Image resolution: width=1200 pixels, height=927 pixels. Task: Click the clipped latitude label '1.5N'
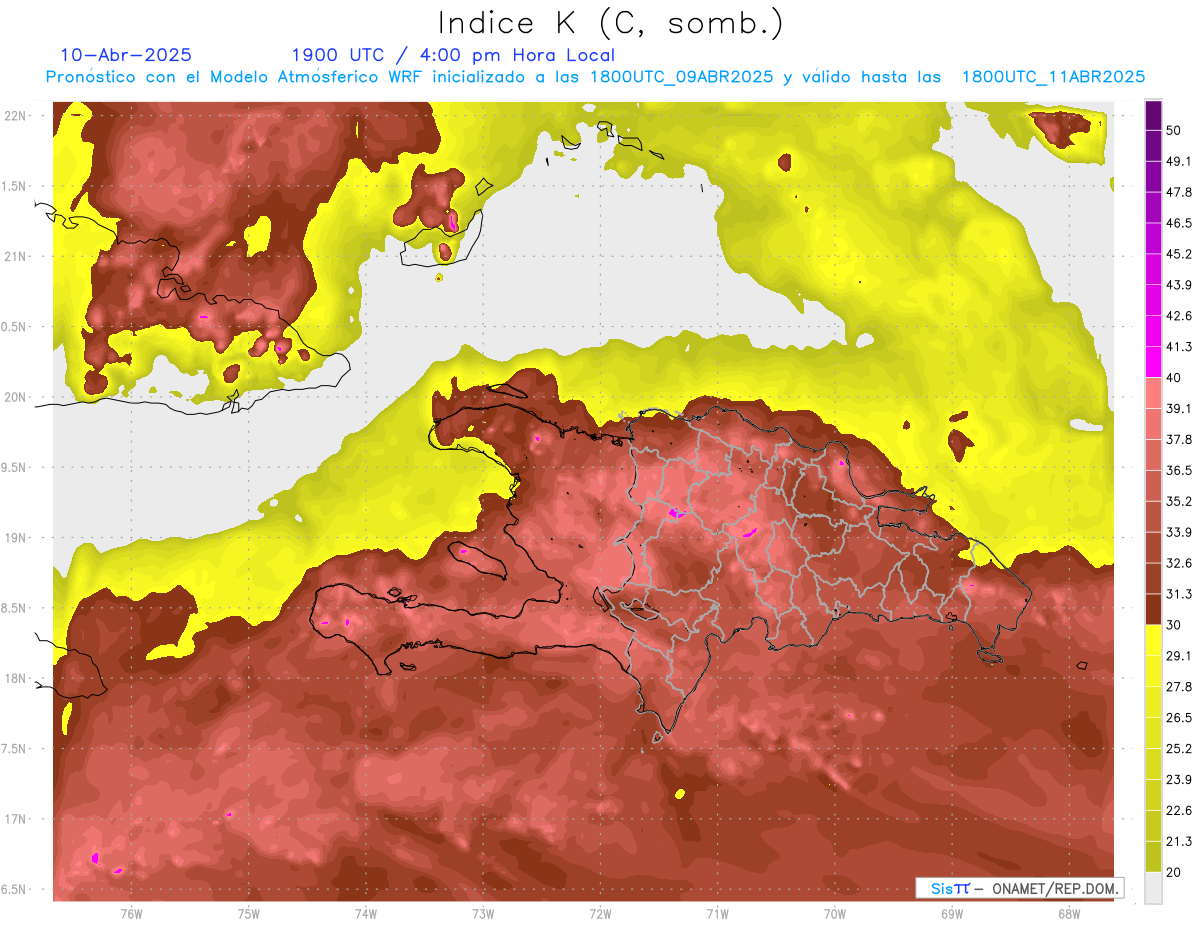tap(13, 186)
